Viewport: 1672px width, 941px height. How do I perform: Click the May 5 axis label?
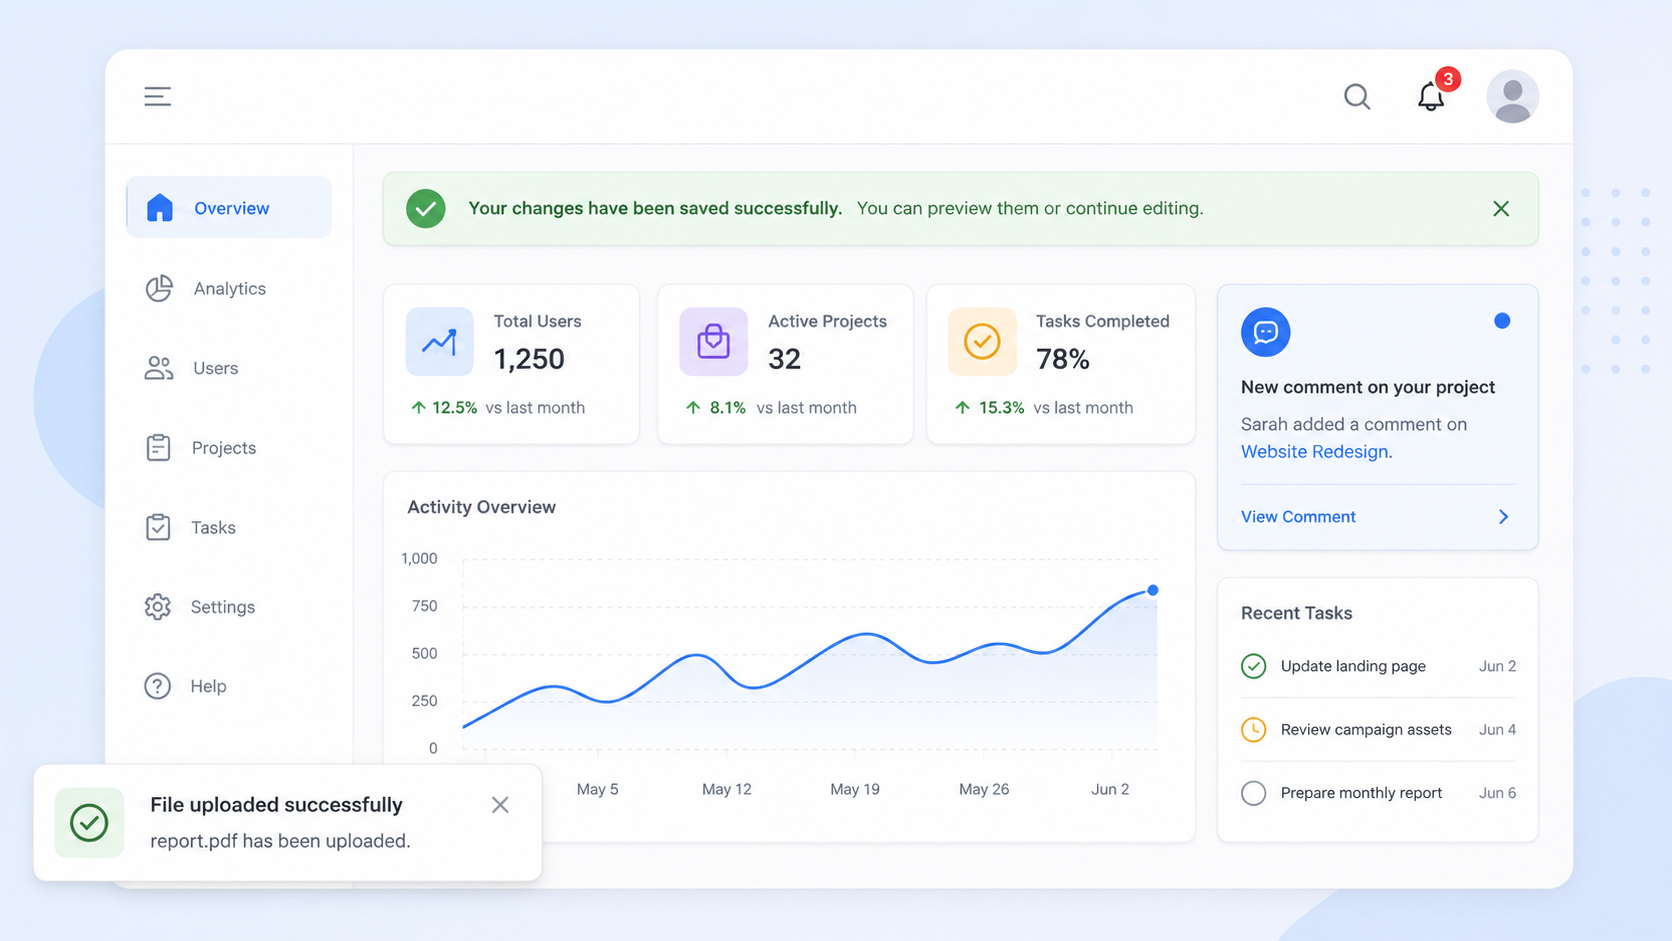pyautogui.click(x=597, y=789)
